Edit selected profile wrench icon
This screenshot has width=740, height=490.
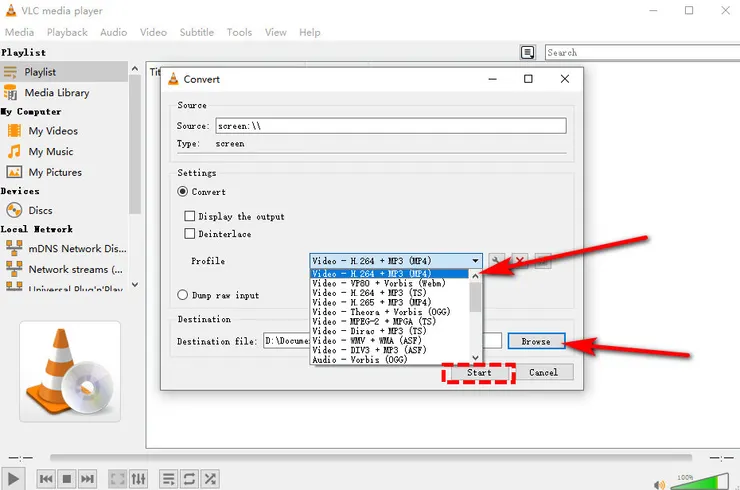tap(496, 261)
